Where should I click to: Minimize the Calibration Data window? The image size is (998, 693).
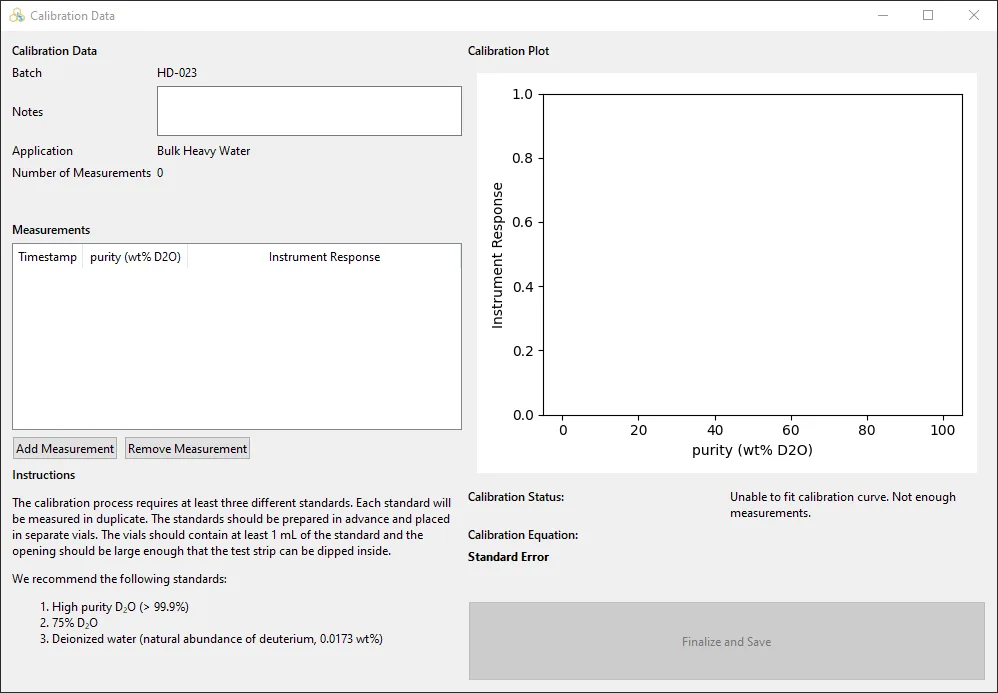click(883, 15)
